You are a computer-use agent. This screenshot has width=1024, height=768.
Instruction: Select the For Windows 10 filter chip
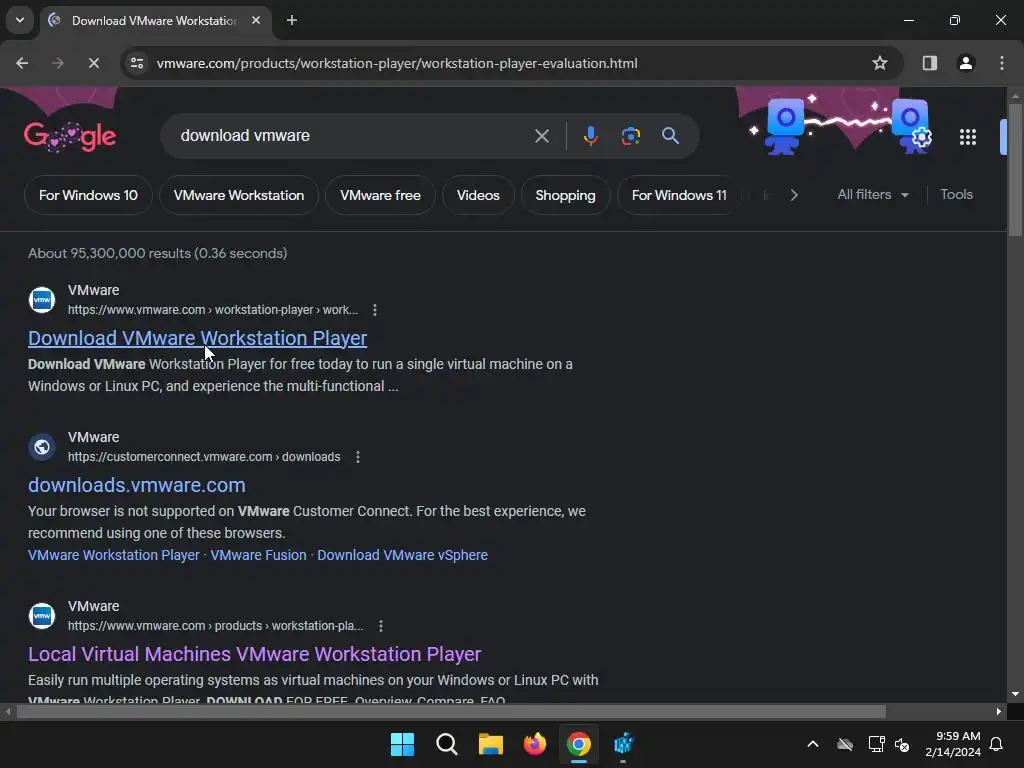[88, 195]
